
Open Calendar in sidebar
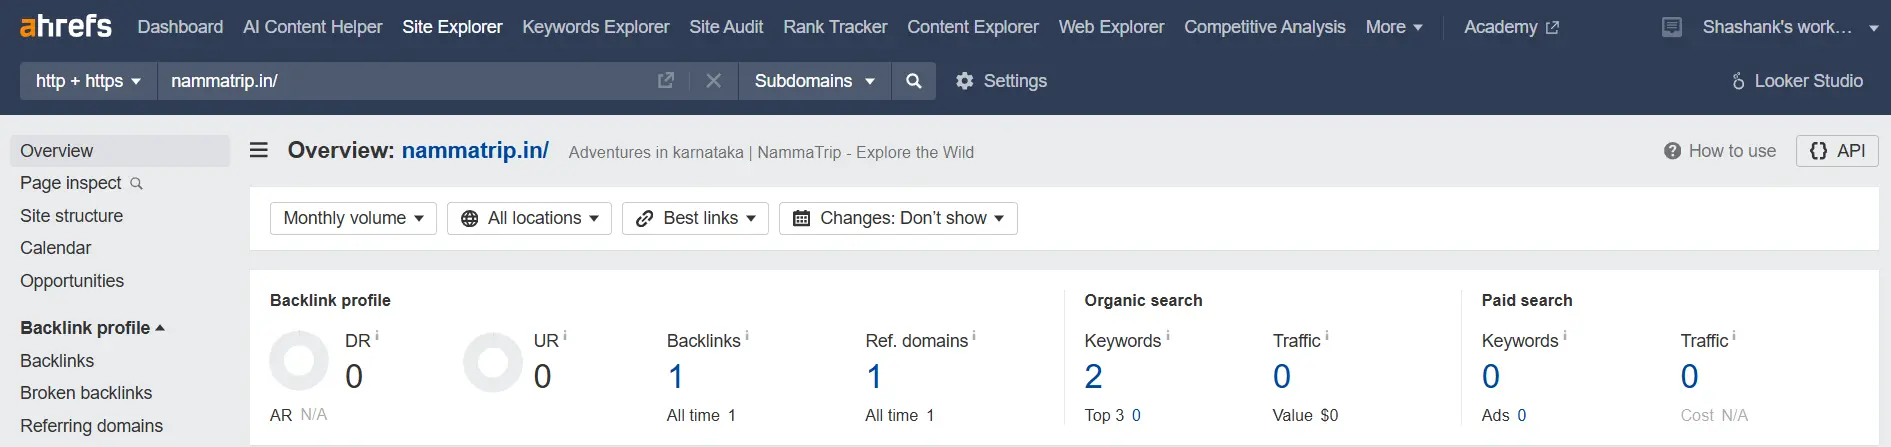point(55,248)
